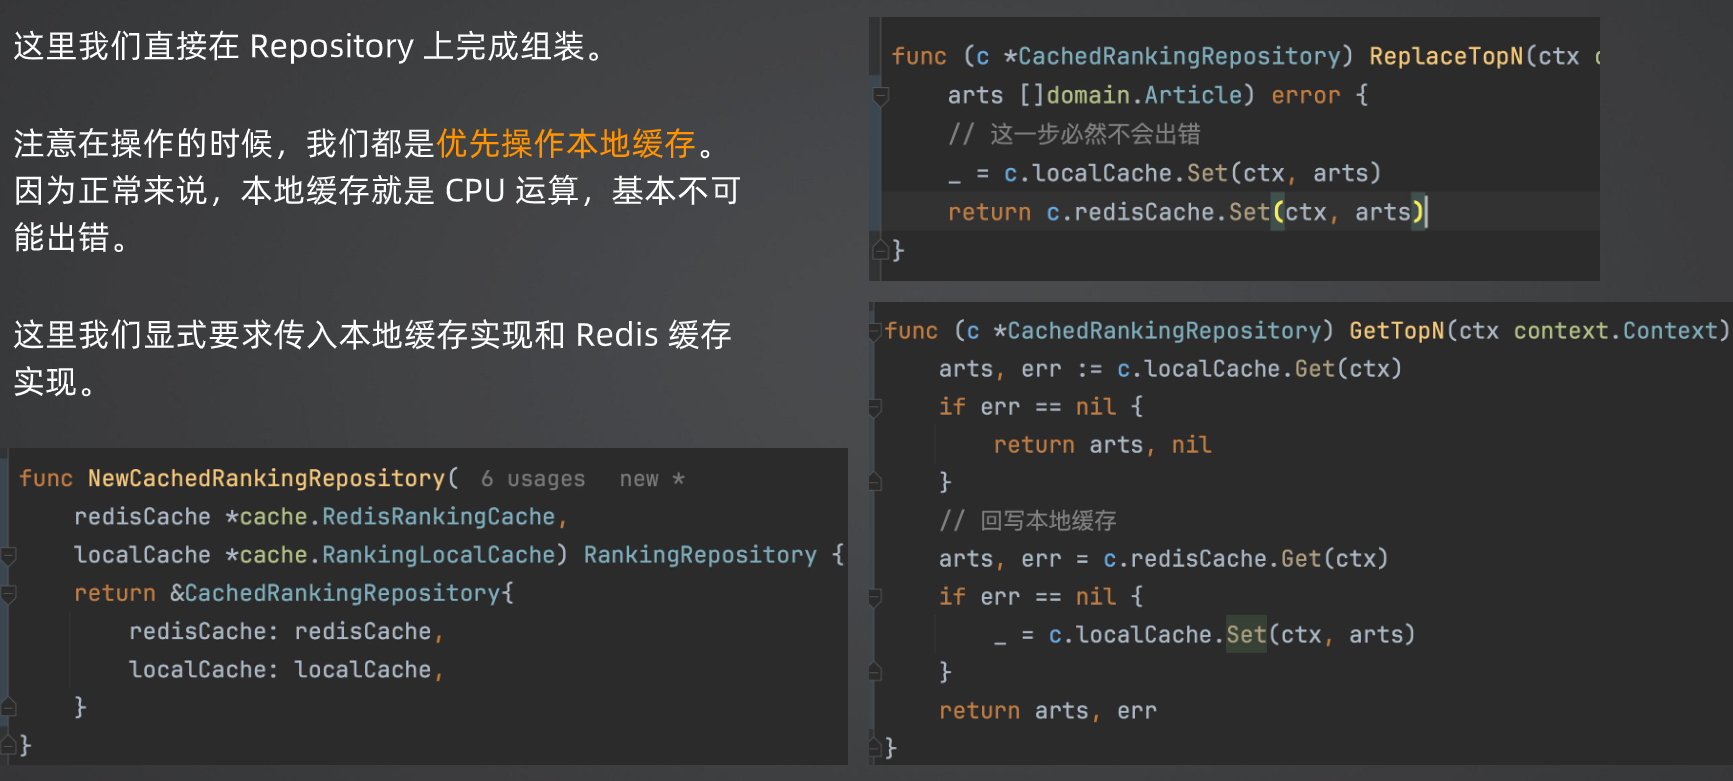Collapse the ReplaceTopN function fold marker
The height and width of the screenshot is (781, 1733).
(x=881, y=96)
